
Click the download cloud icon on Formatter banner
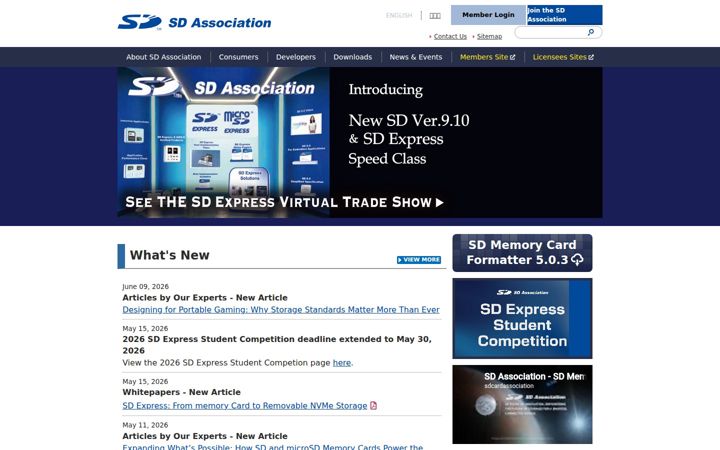click(x=577, y=260)
